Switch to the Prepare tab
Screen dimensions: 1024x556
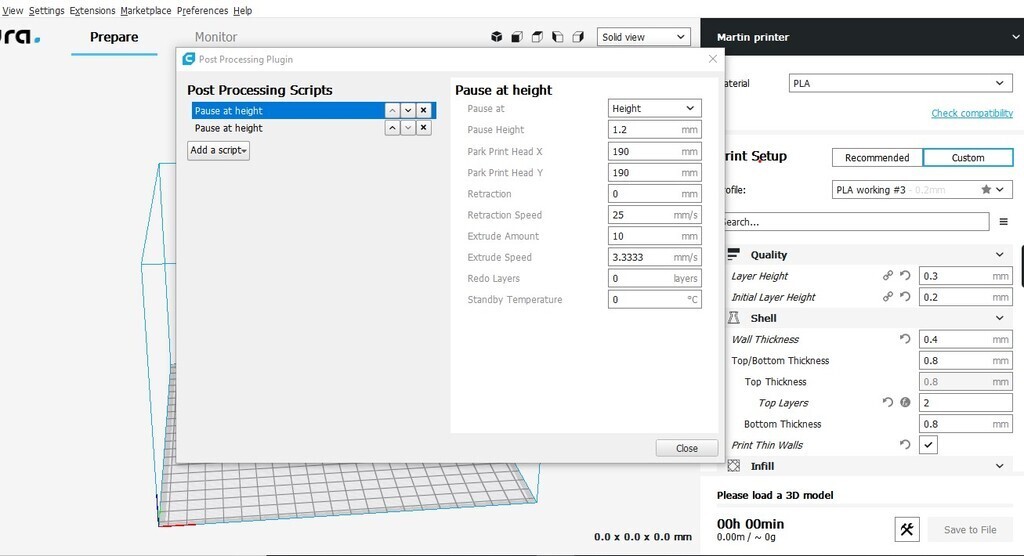pyautogui.click(x=114, y=37)
